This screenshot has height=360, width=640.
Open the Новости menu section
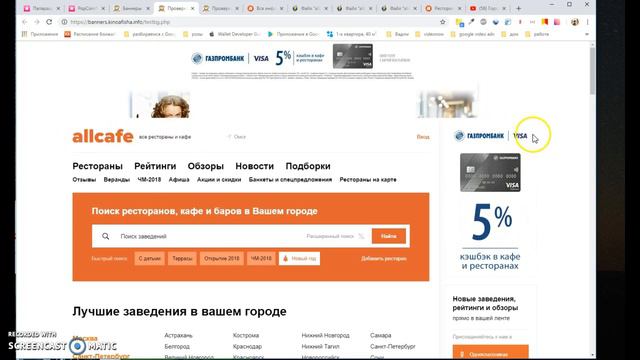tap(255, 166)
